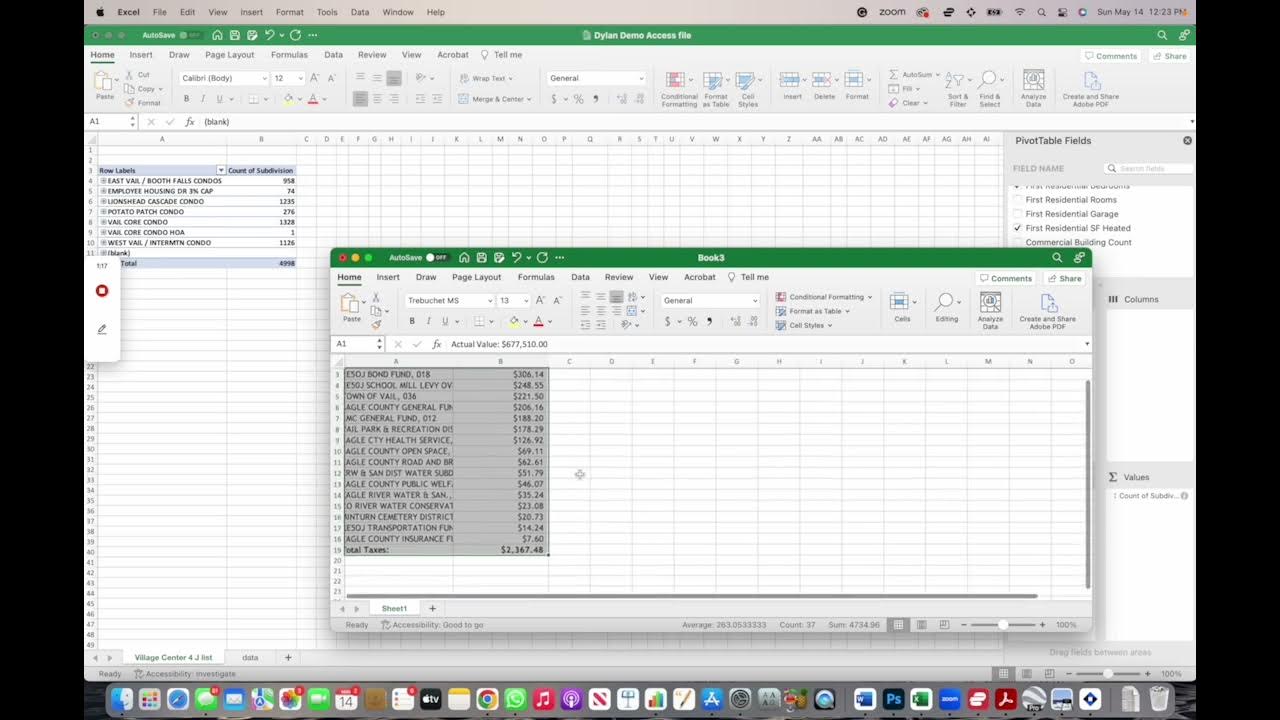Open Formulas tab in Book3 window
Image resolution: width=1280 pixels, height=720 pixels.
[535, 277]
